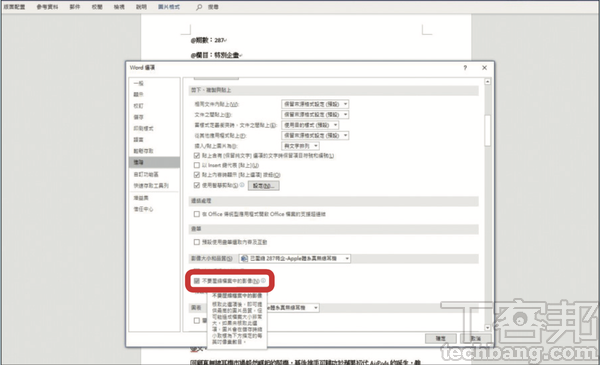Click the 搜尋 search box text

(x=213, y=7)
